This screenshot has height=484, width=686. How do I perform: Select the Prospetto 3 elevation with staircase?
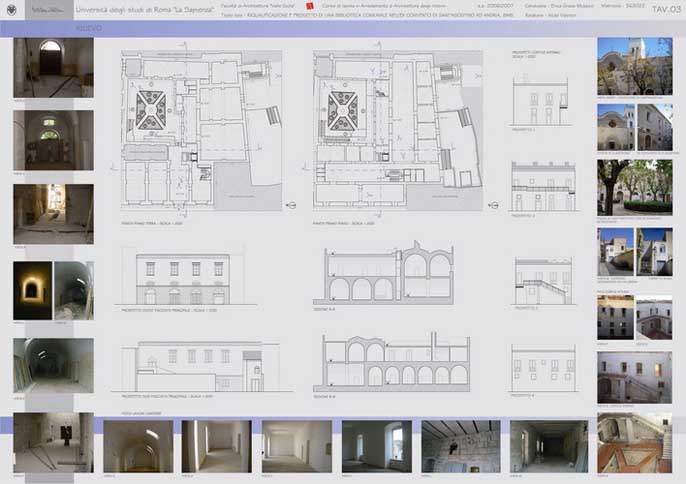[x=544, y=281]
